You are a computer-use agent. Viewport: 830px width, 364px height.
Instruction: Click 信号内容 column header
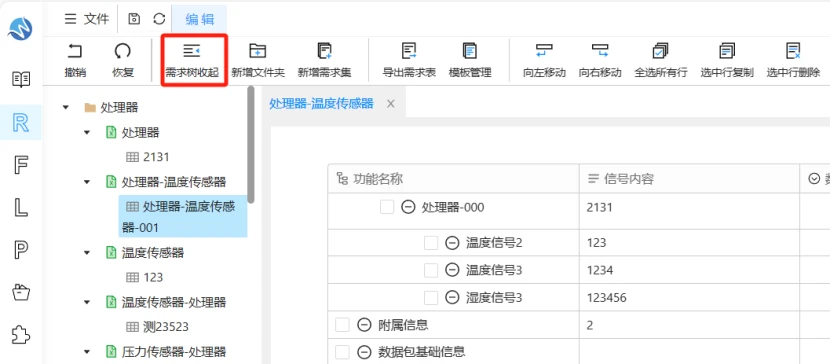(x=689, y=179)
